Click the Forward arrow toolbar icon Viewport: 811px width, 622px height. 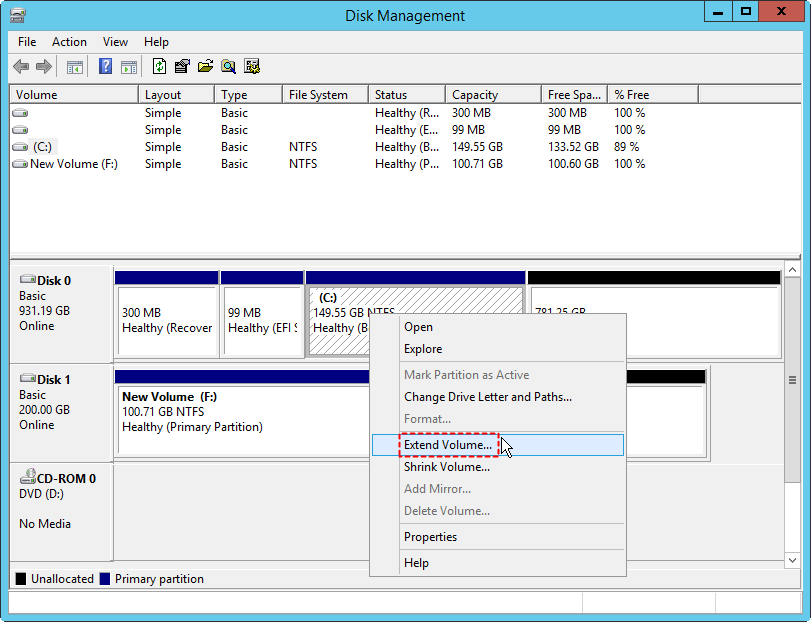(44, 67)
